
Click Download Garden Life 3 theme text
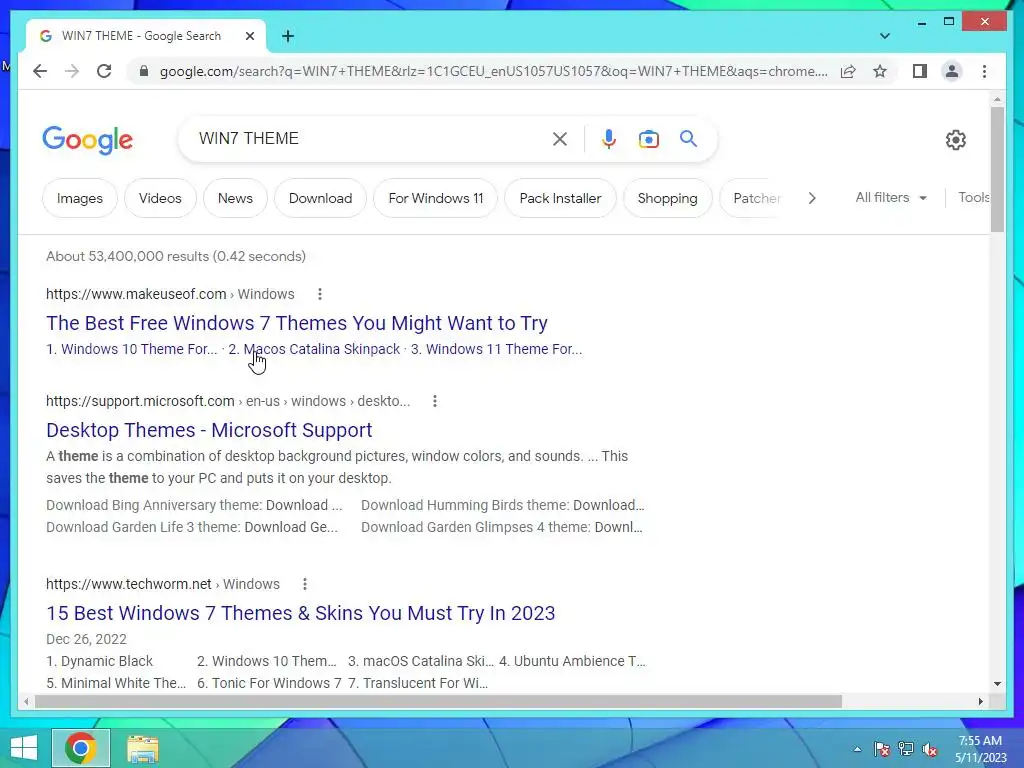[192, 528]
